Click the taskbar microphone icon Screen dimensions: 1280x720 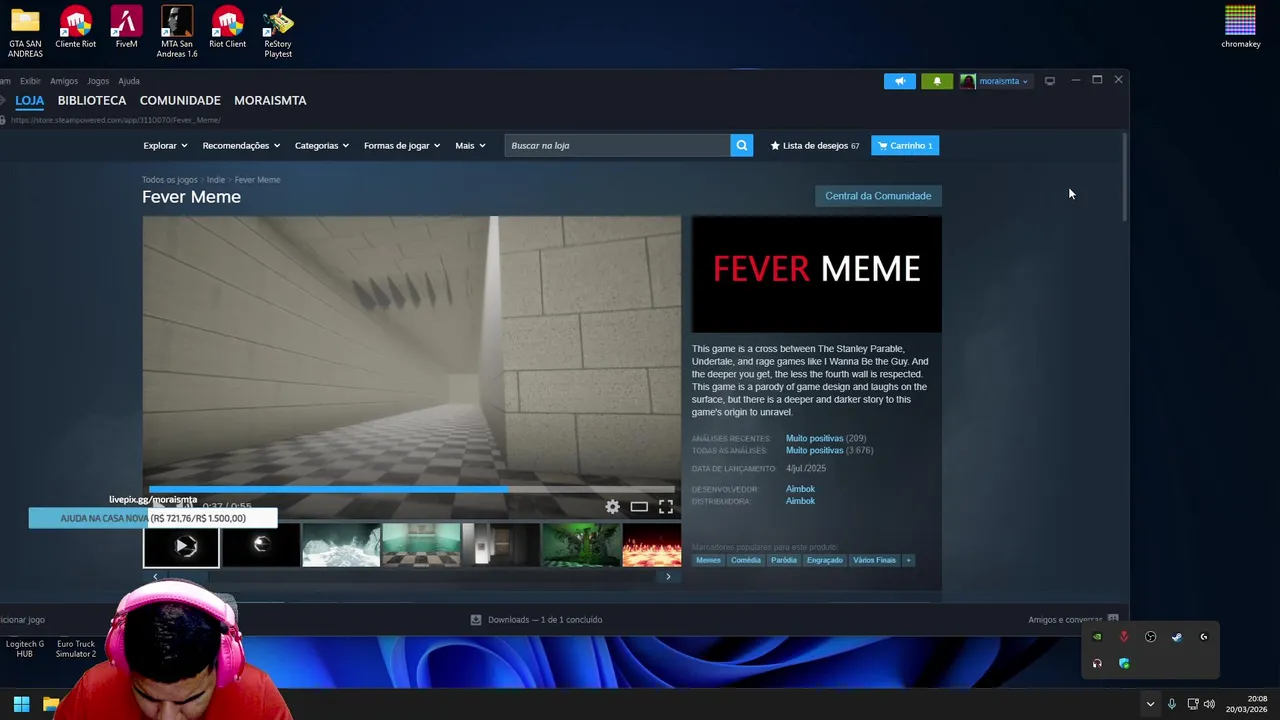click(x=1171, y=704)
